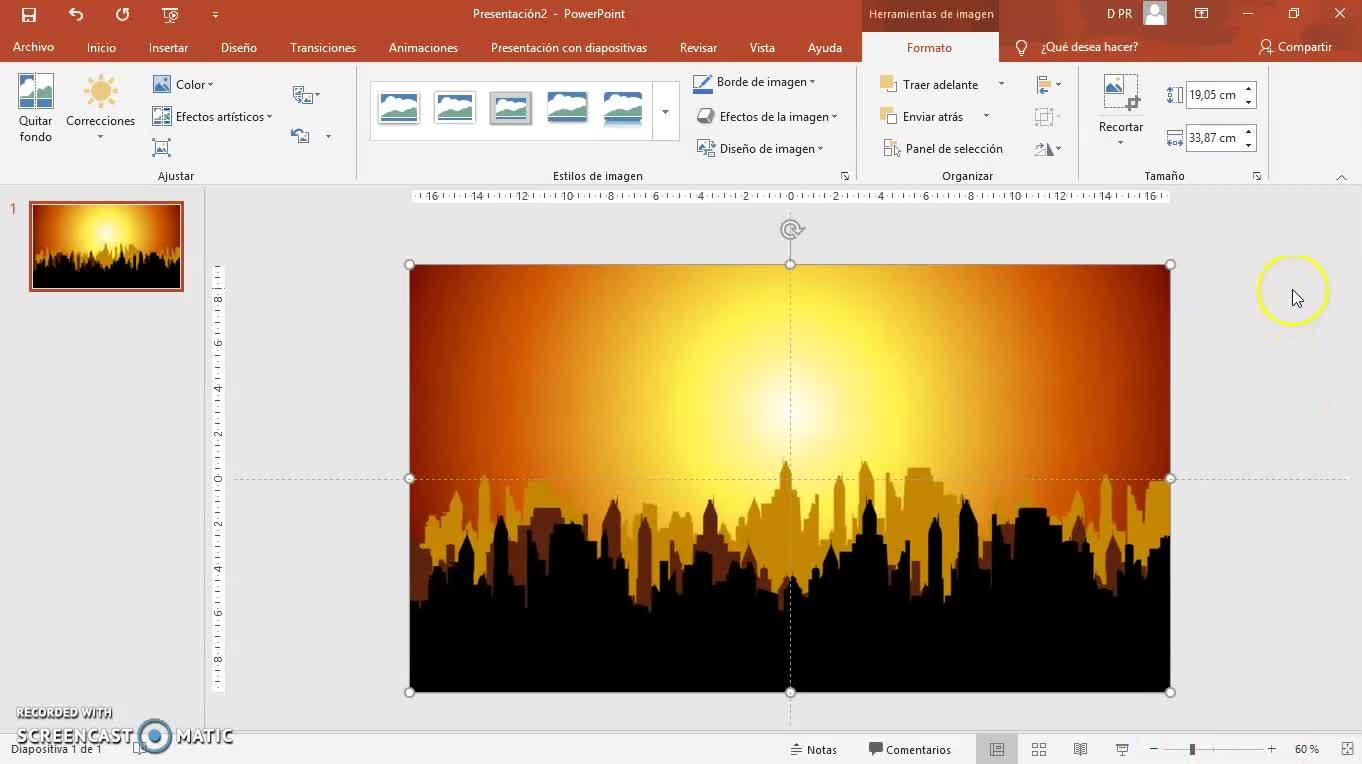This screenshot has width=1362, height=764.
Task: Switch to Normal view
Action: coord(997,749)
